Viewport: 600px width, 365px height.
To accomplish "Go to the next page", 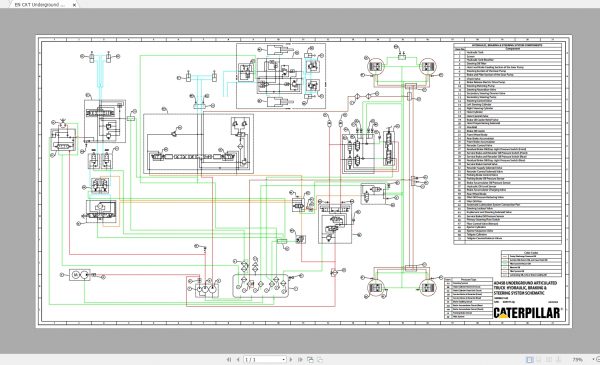I will pos(290,360).
